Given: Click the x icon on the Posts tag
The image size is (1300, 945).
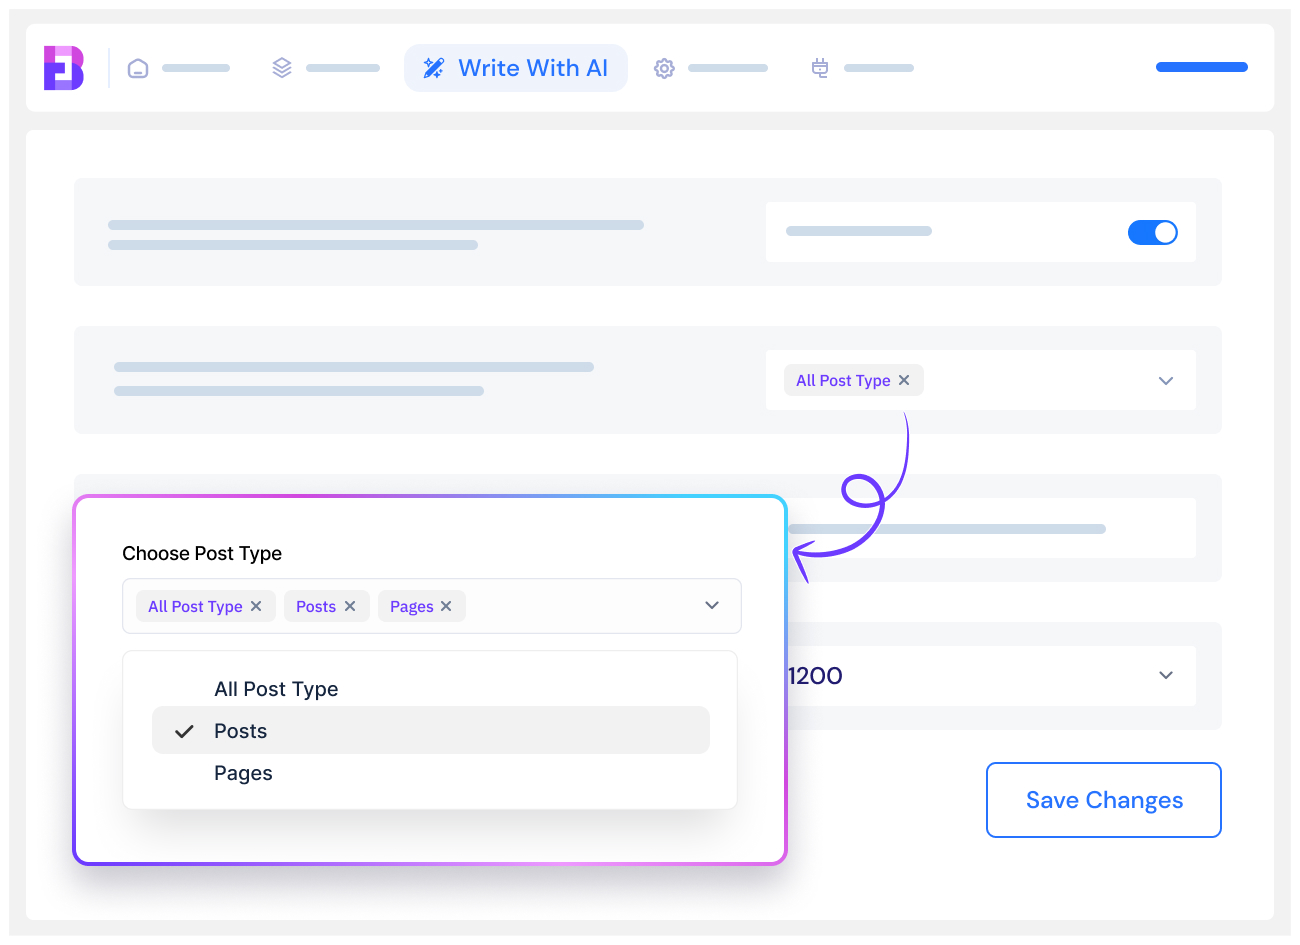Looking at the screenshot, I should [350, 606].
